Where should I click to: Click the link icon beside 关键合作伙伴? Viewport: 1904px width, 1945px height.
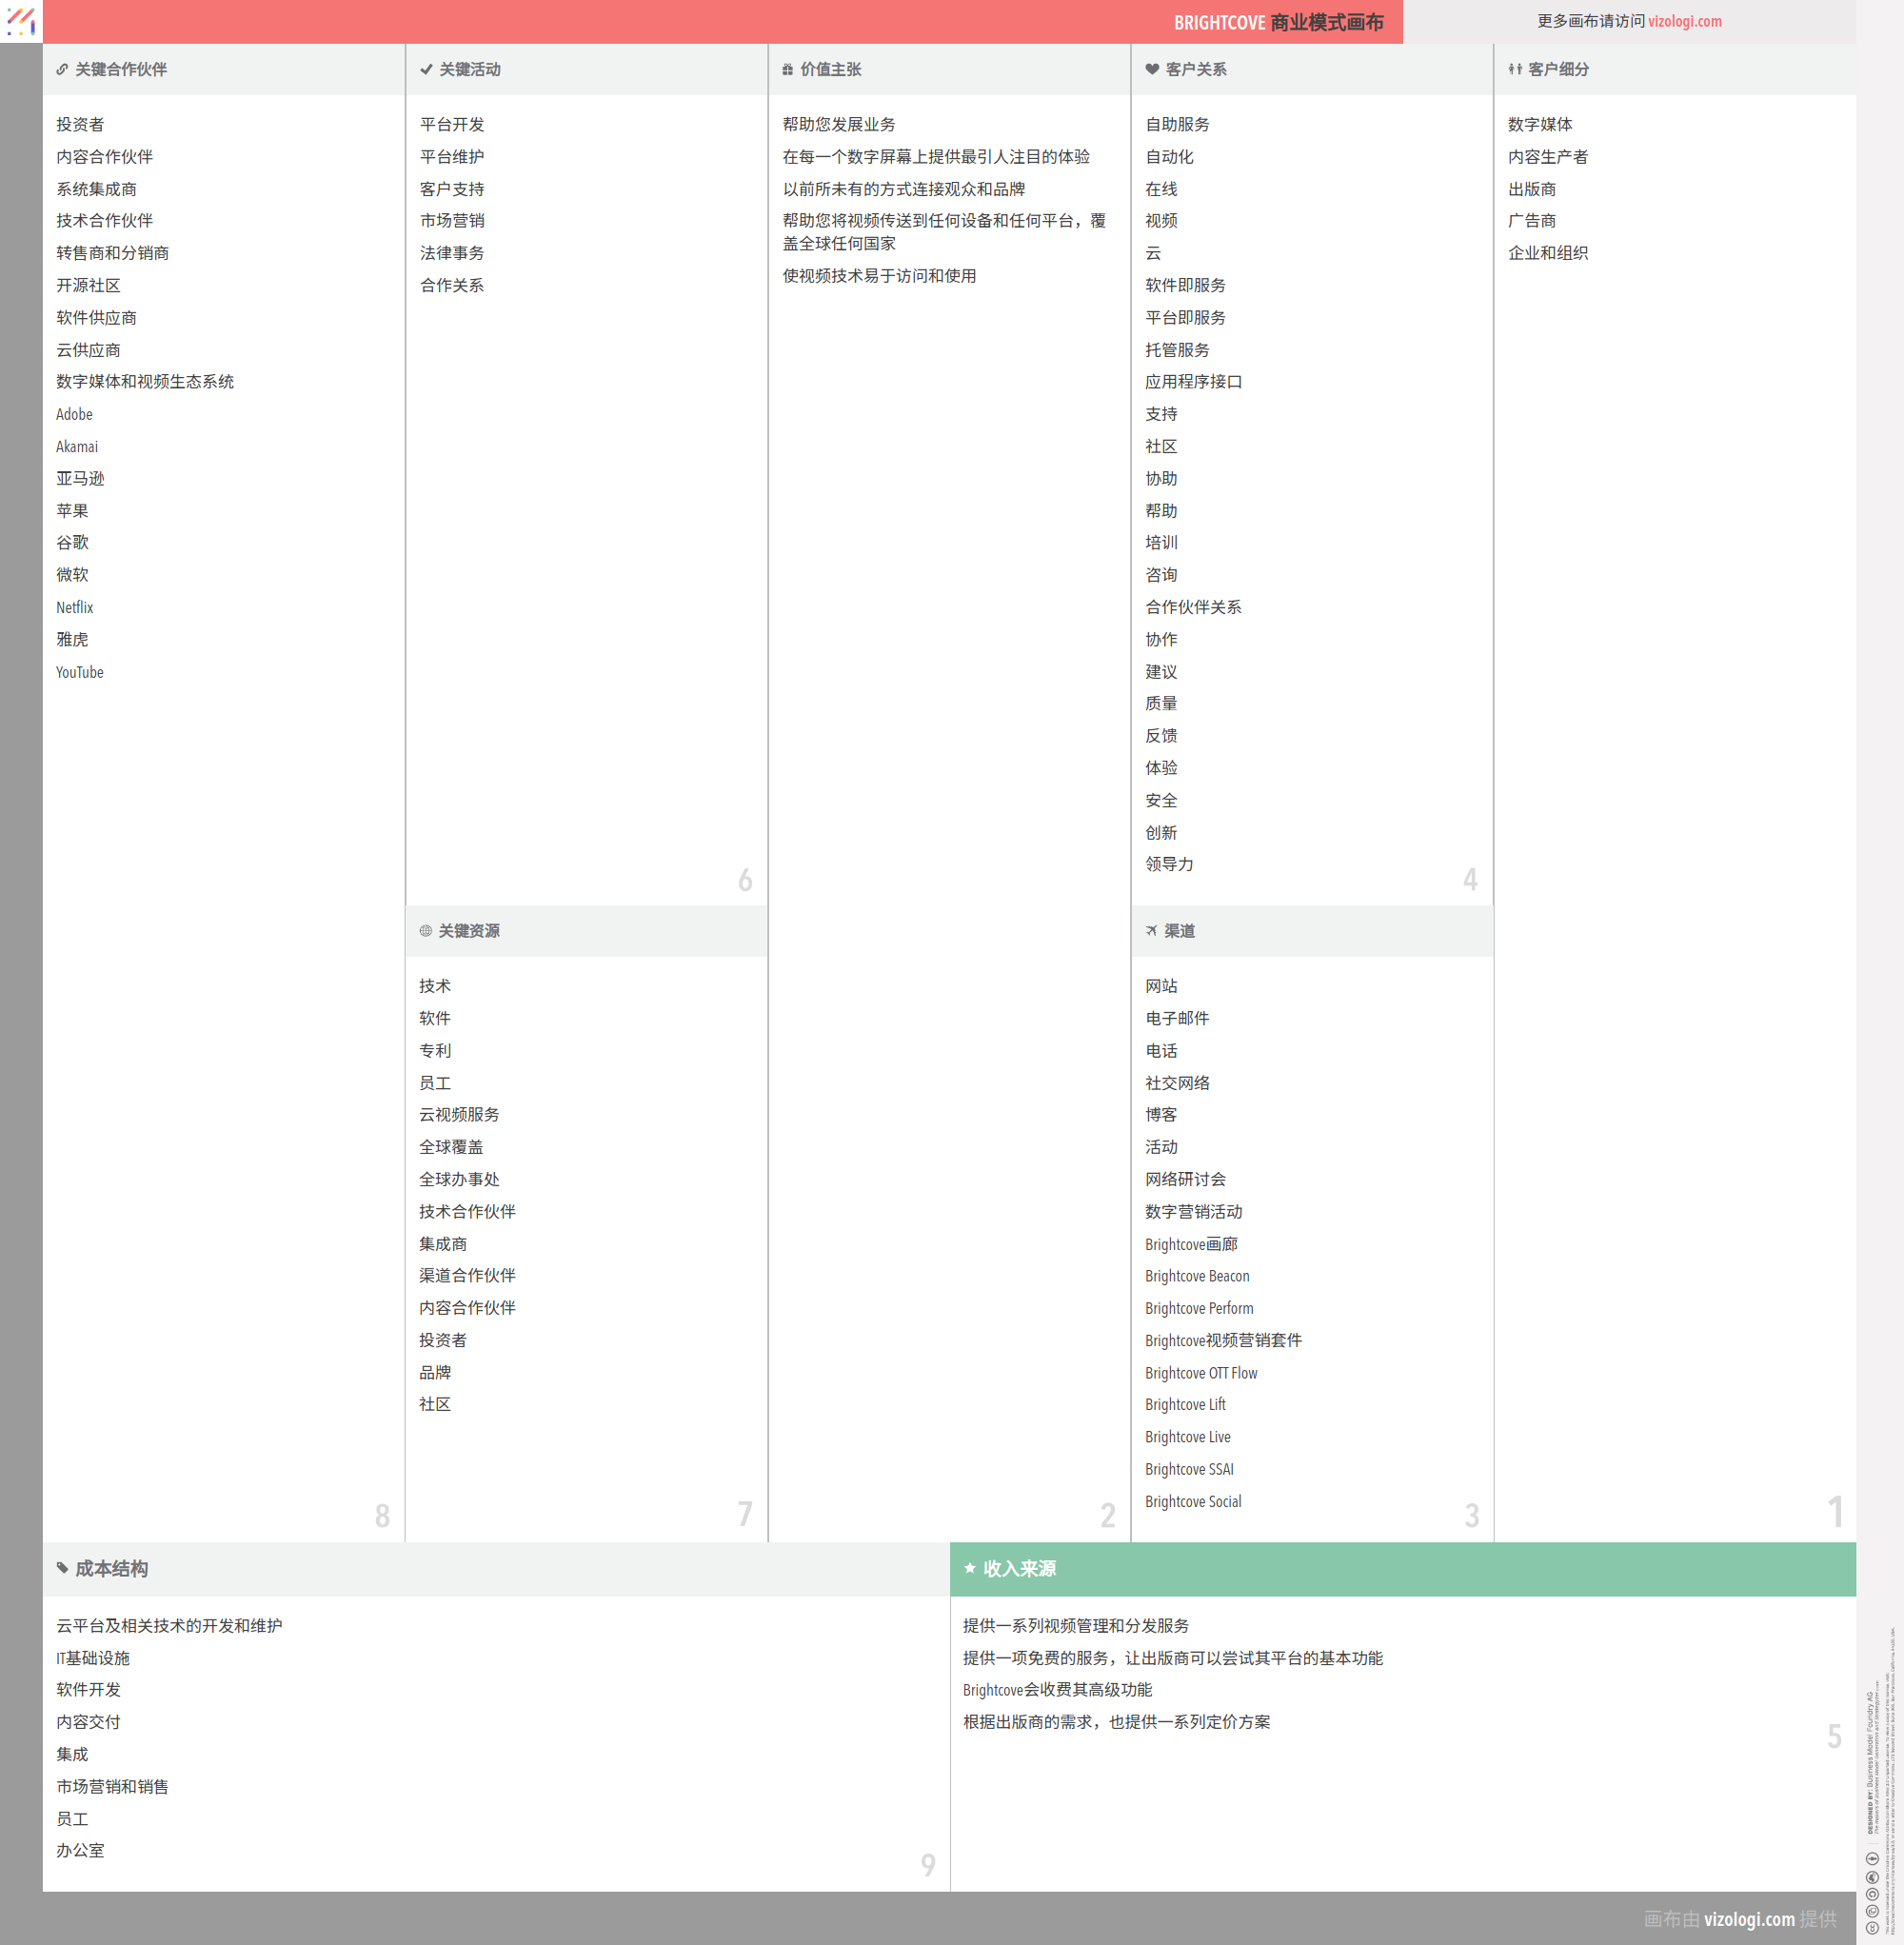pyautogui.click(x=62, y=69)
